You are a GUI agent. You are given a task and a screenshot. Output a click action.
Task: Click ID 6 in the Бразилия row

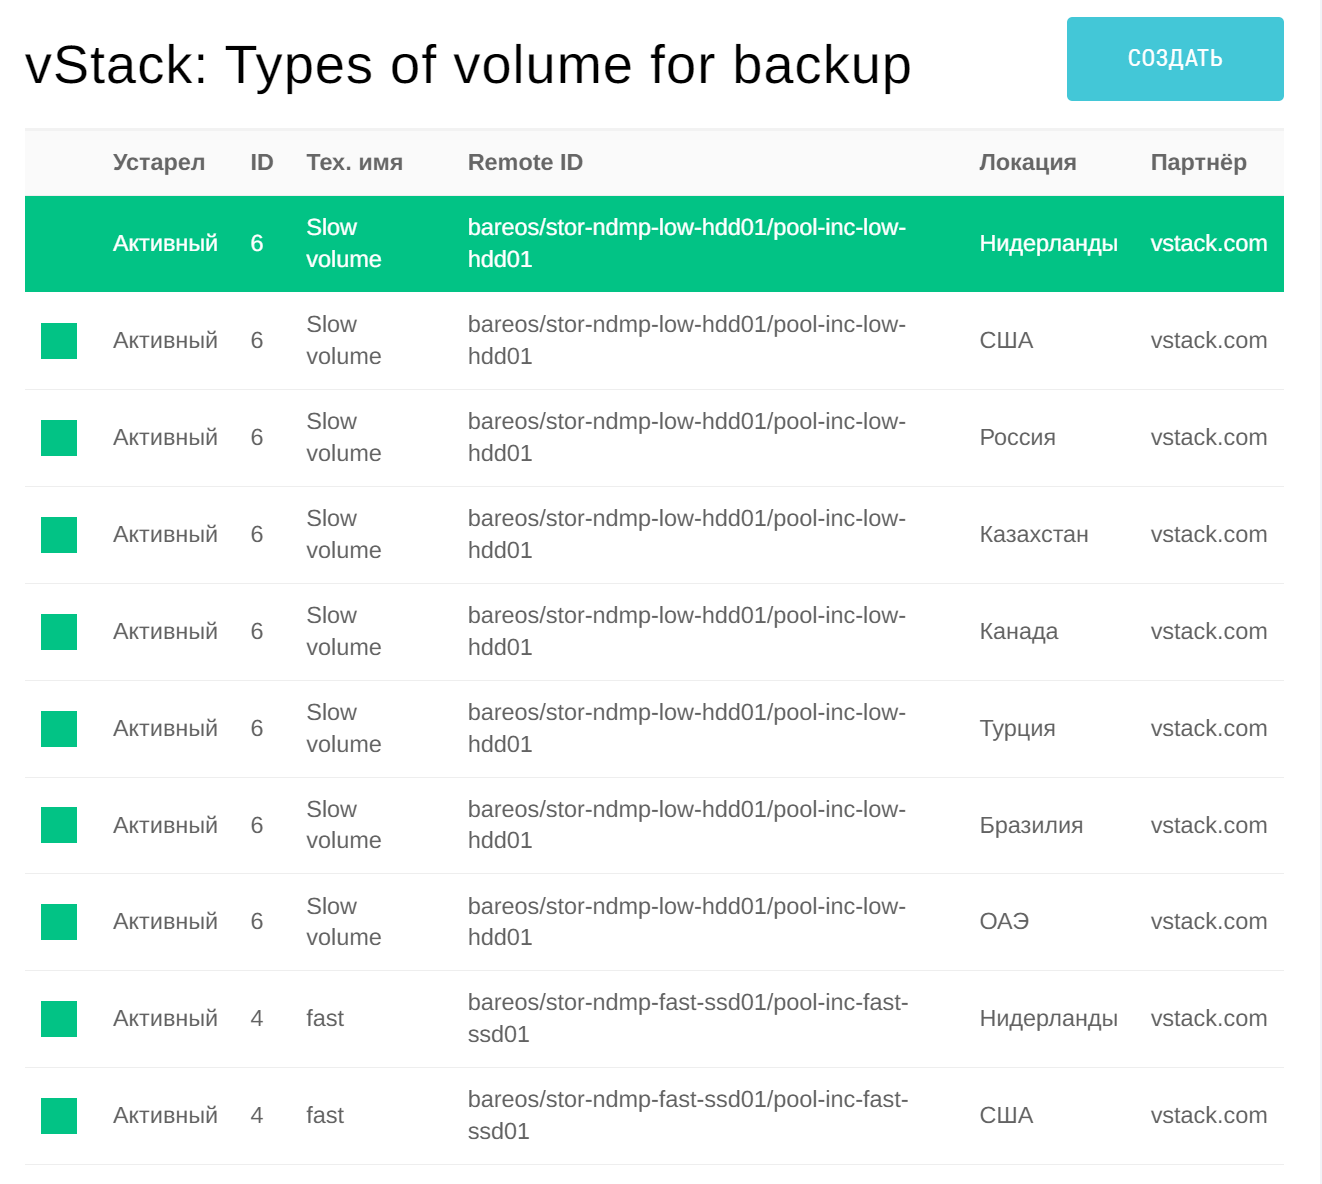click(257, 826)
